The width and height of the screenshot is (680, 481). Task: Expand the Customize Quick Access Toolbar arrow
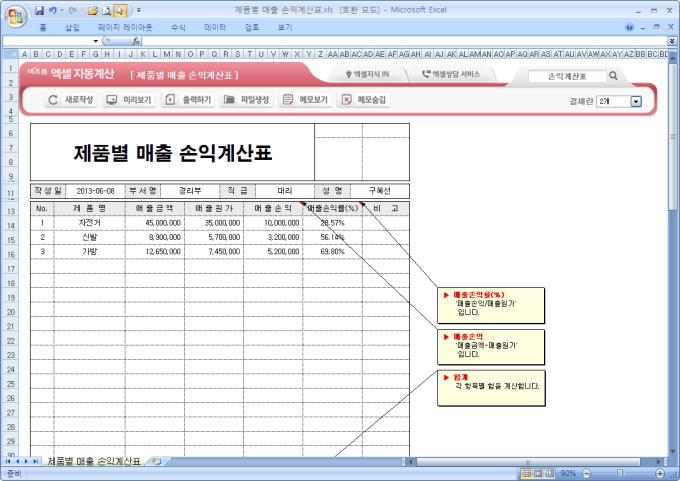click(x=138, y=10)
